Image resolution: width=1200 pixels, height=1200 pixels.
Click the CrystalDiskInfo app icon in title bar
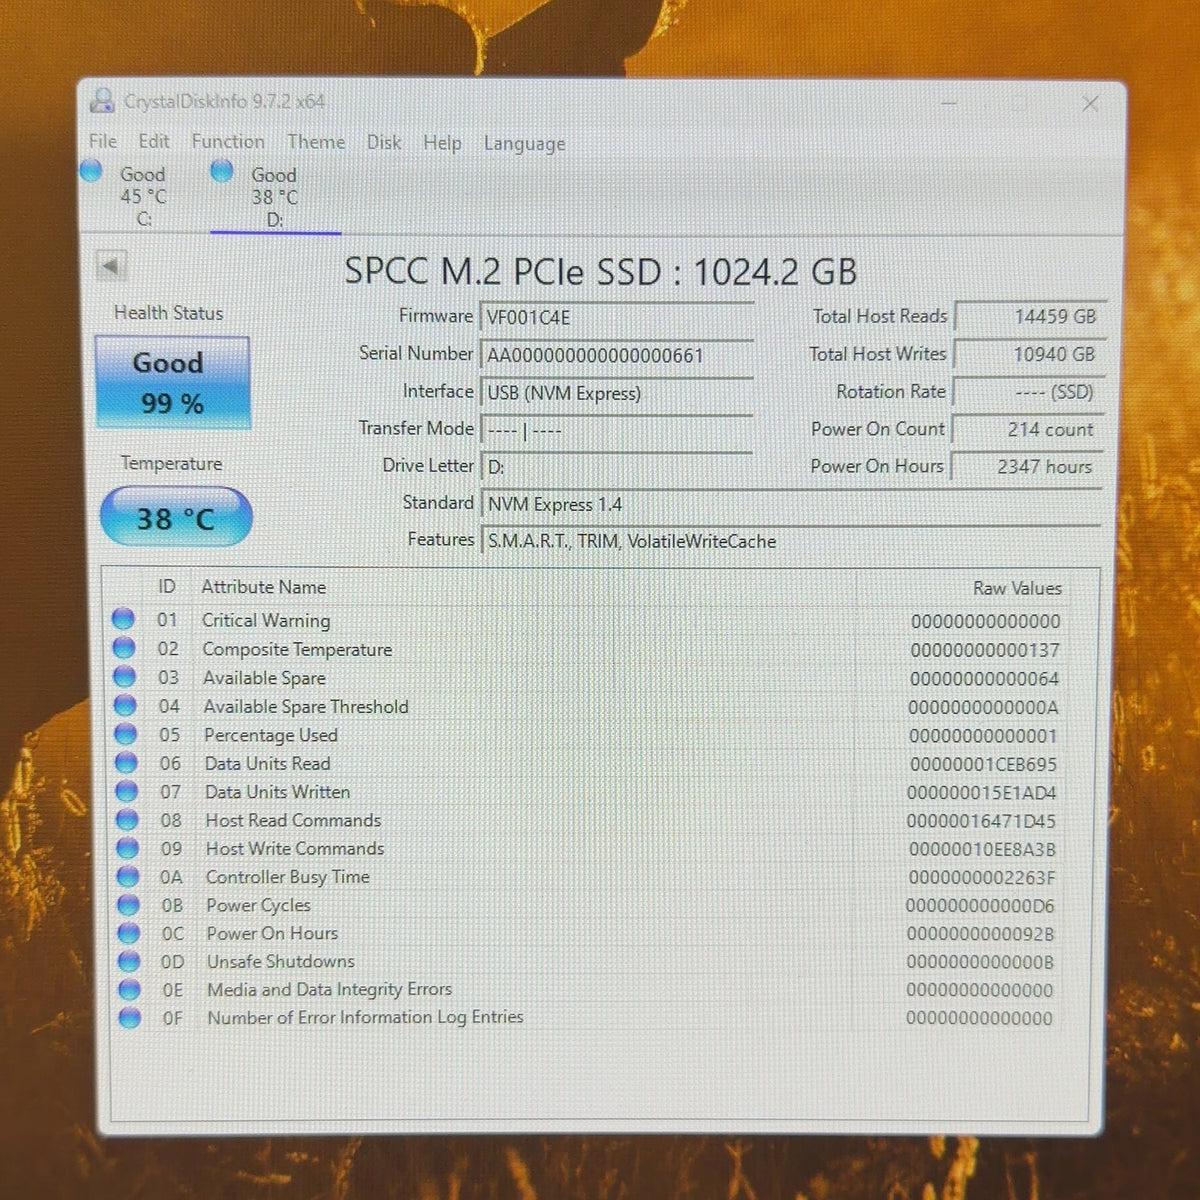pos(102,100)
